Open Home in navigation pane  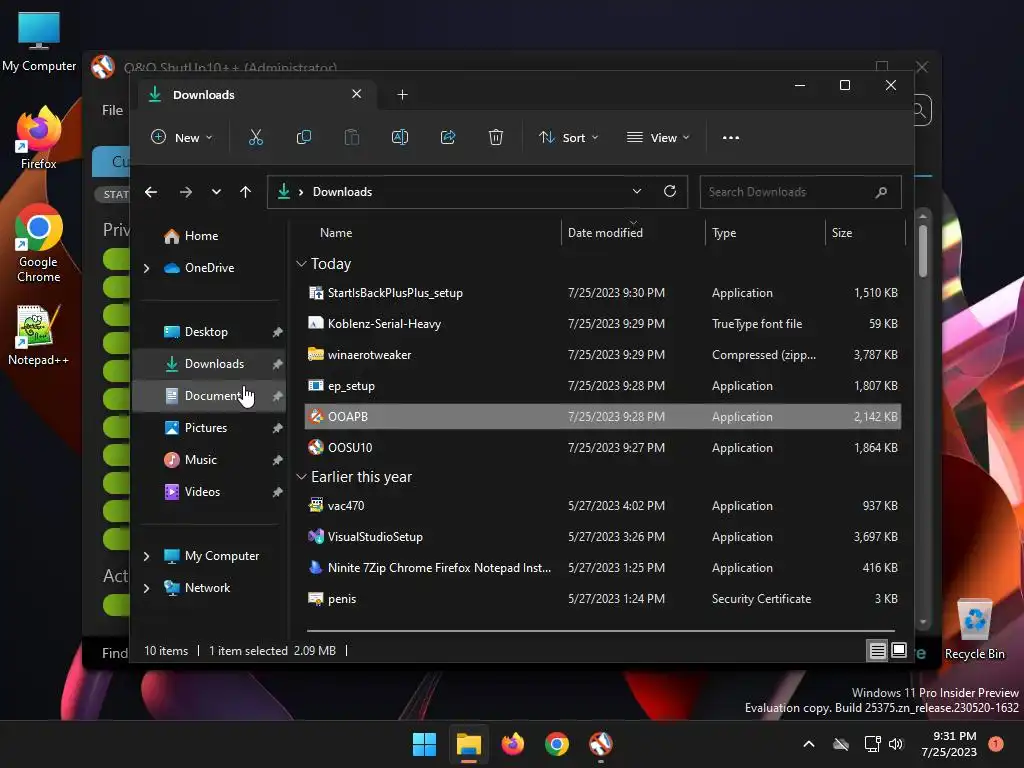tap(209, 236)
